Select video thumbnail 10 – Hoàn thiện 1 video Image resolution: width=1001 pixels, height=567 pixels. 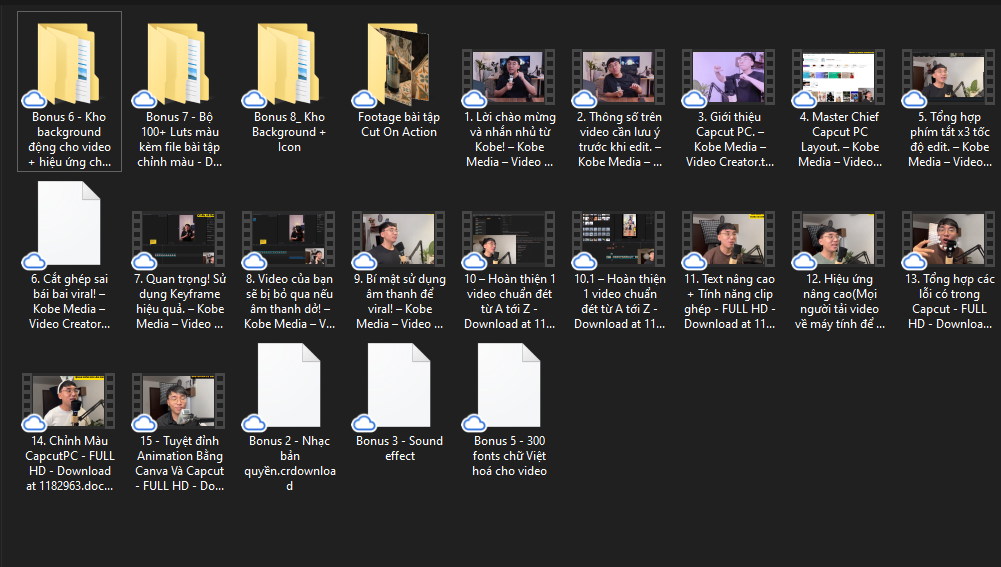click(509, 239)
